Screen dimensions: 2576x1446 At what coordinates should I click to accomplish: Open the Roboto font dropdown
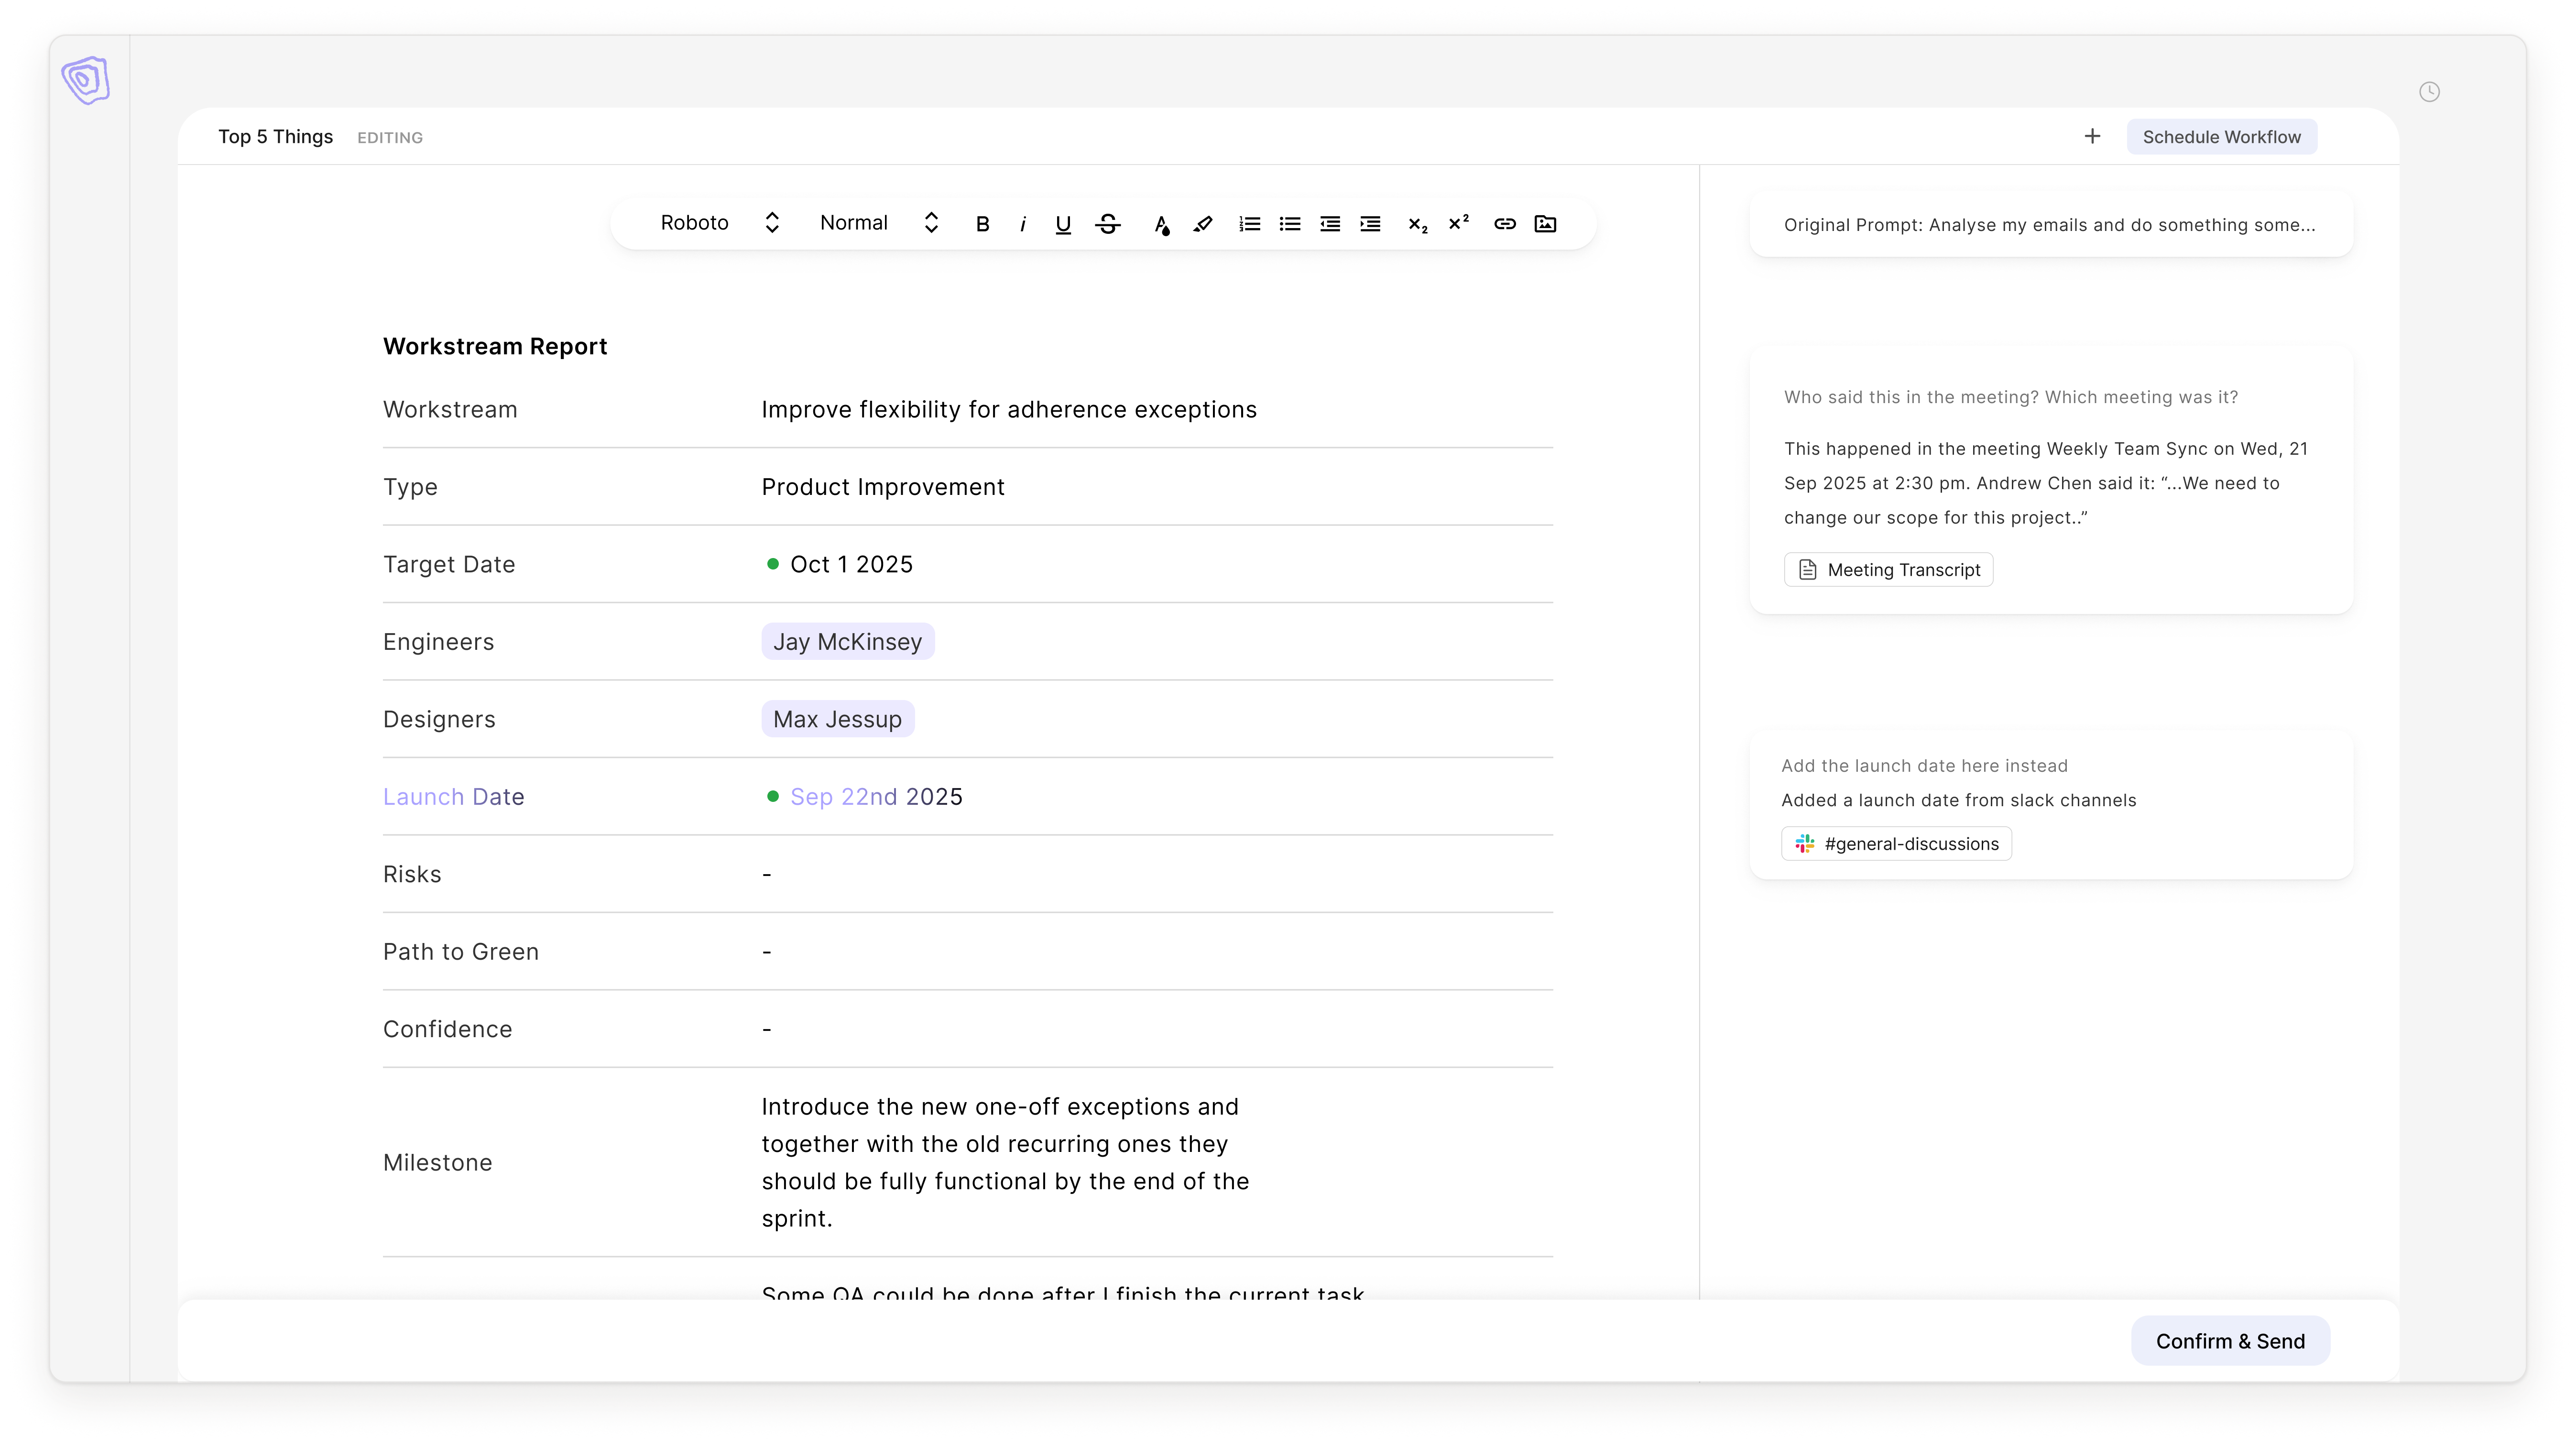719,223
